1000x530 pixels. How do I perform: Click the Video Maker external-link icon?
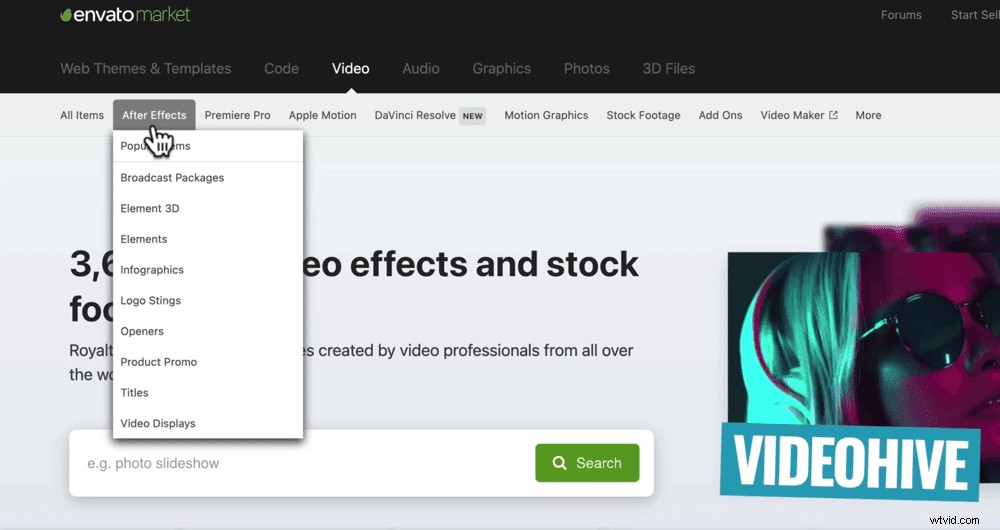click(833, 115)
